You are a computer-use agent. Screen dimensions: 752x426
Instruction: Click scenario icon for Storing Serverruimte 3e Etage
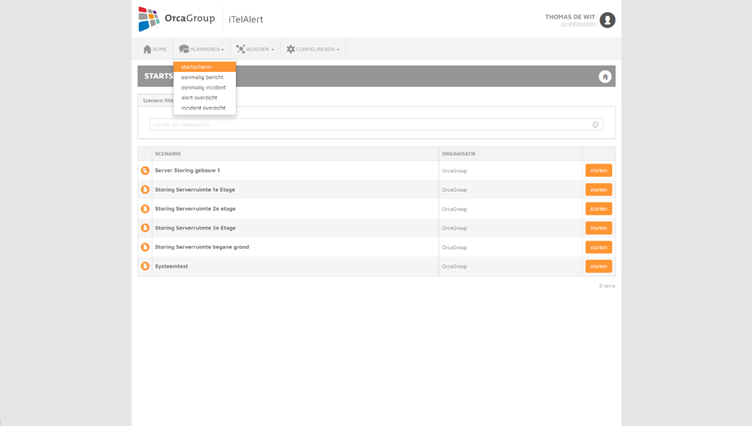[145, 228]
